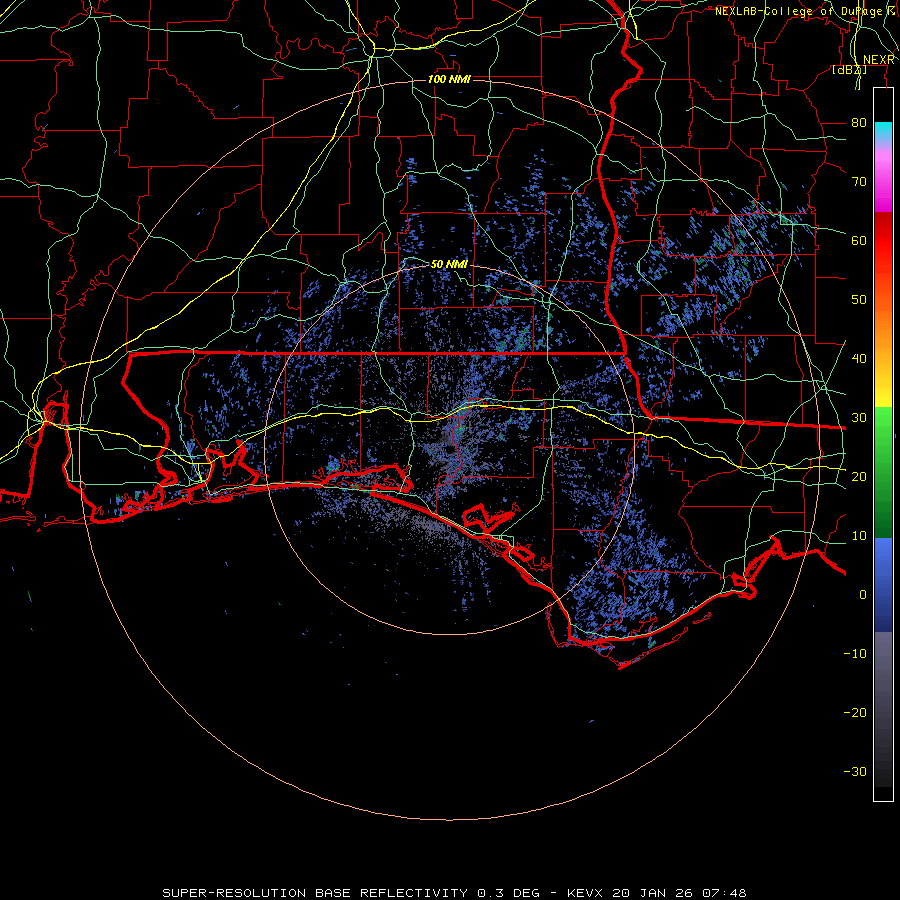Click the 60 dBZ scale label
Screen dimensions: 900x900
pyautogui.click(x=859, y=240)
